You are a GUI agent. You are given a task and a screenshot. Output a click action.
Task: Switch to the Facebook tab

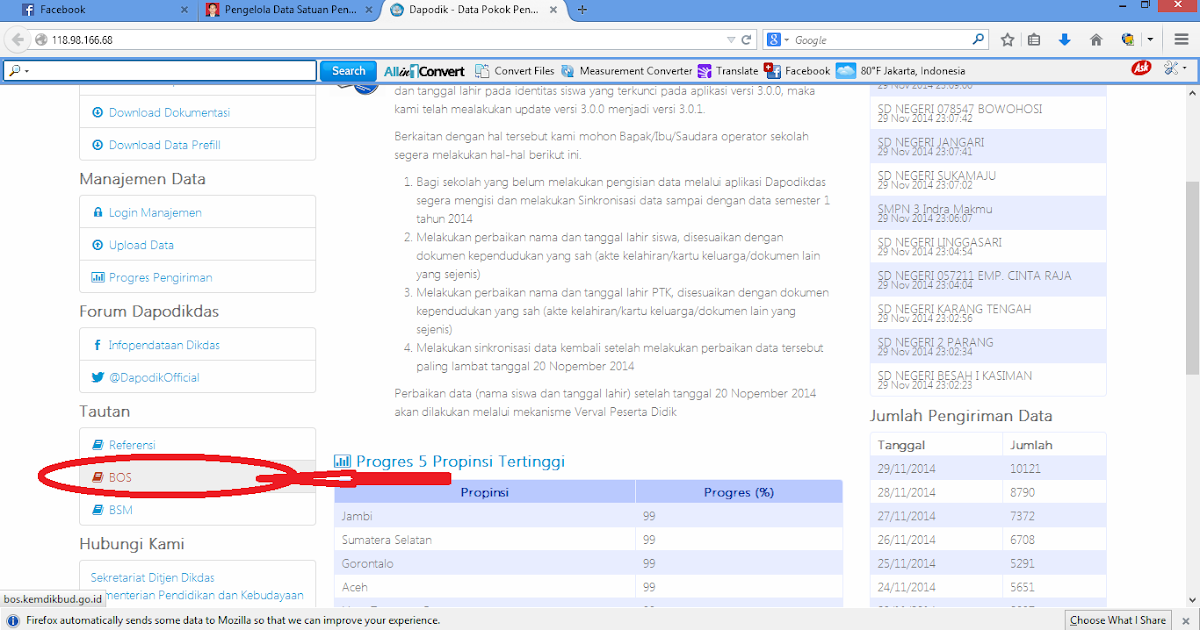click(103, 10)
